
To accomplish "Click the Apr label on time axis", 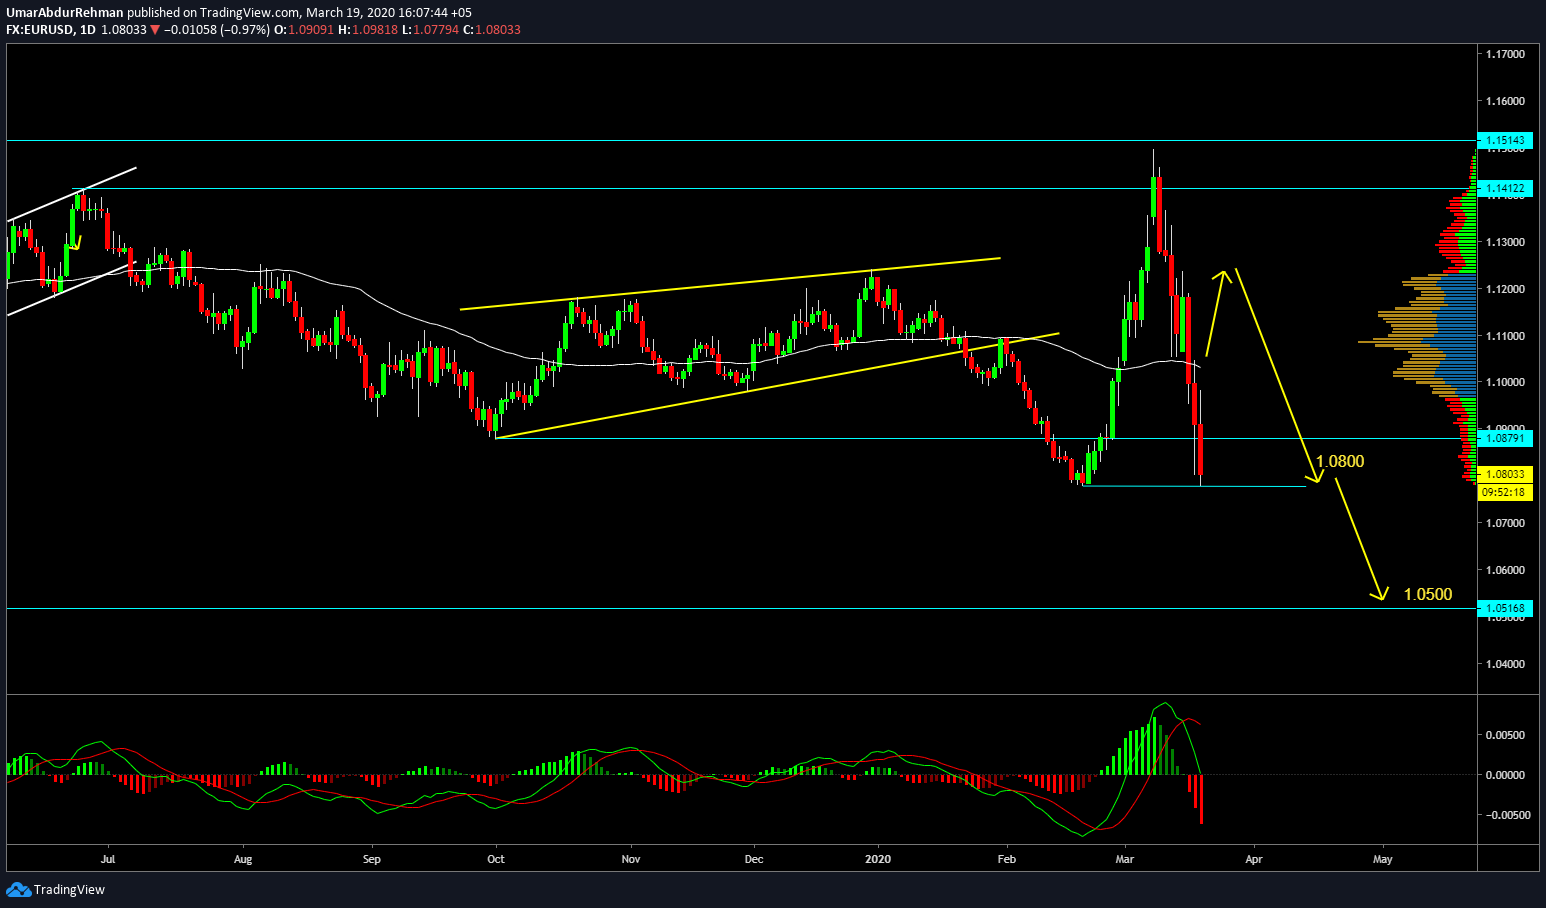I will click(1254, 859).
